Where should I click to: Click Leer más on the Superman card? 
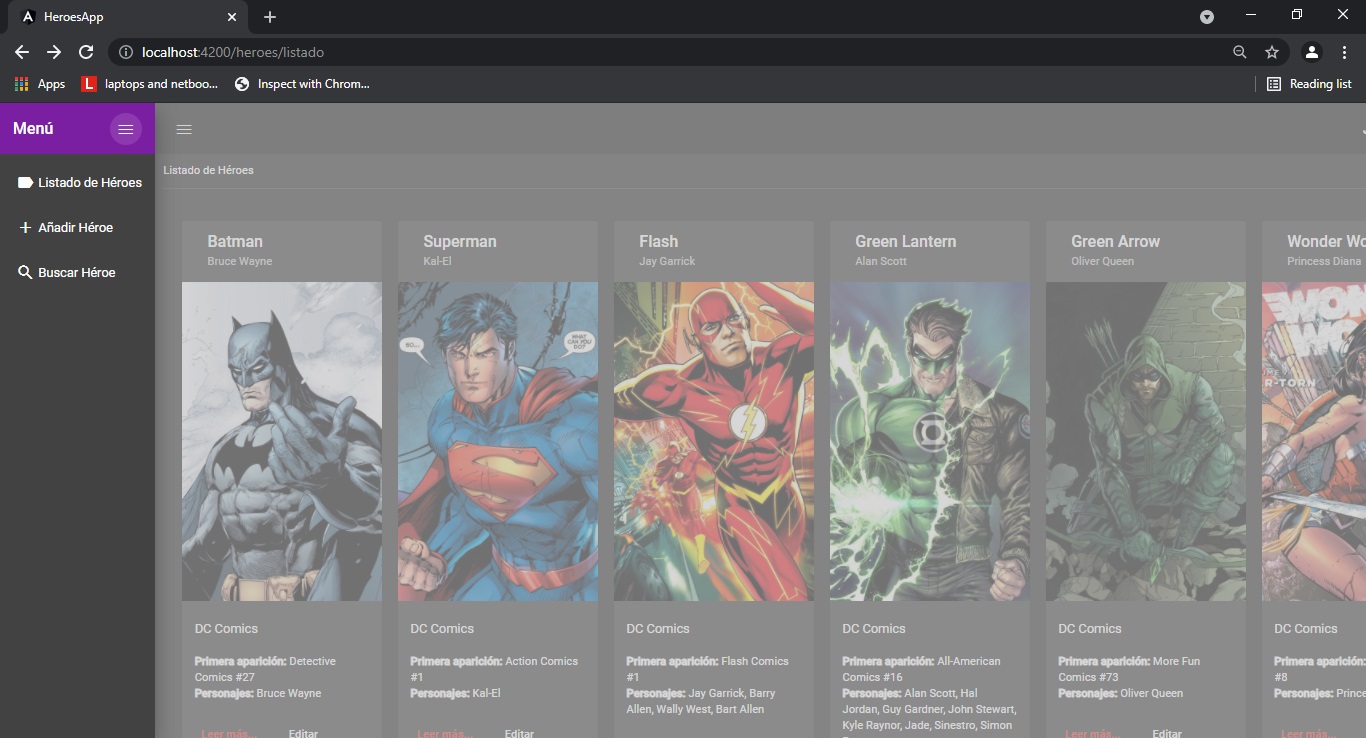click(445, 733)
